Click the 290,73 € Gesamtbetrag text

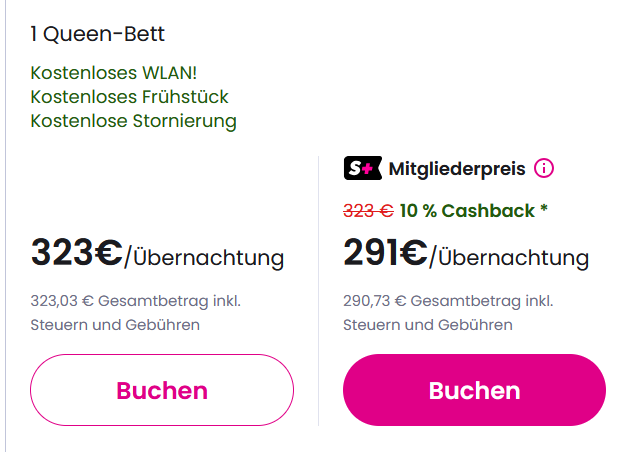(448, 300)
